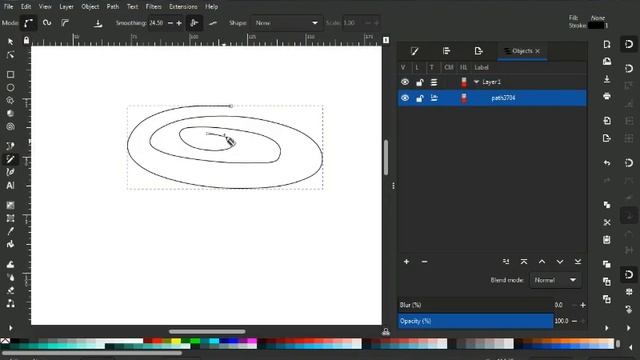Move selection down one step
Screen dimensions: 640x360
[x=560, y=262]
